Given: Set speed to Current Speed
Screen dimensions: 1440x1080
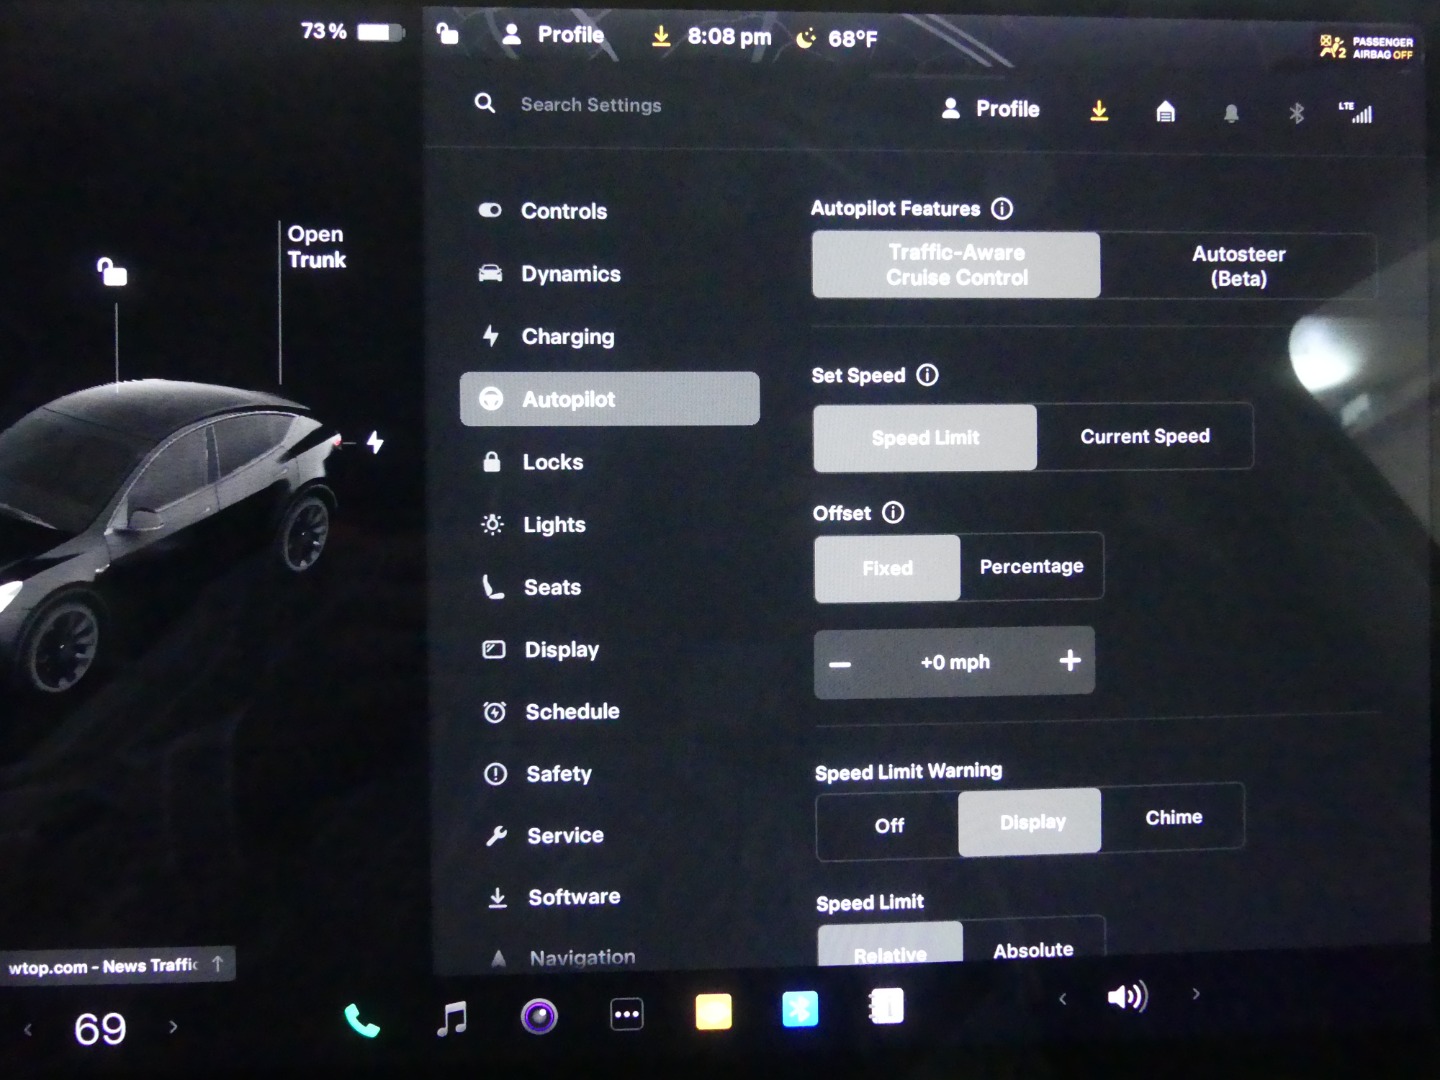Looking at the screenshot, I should [1145, 436].
